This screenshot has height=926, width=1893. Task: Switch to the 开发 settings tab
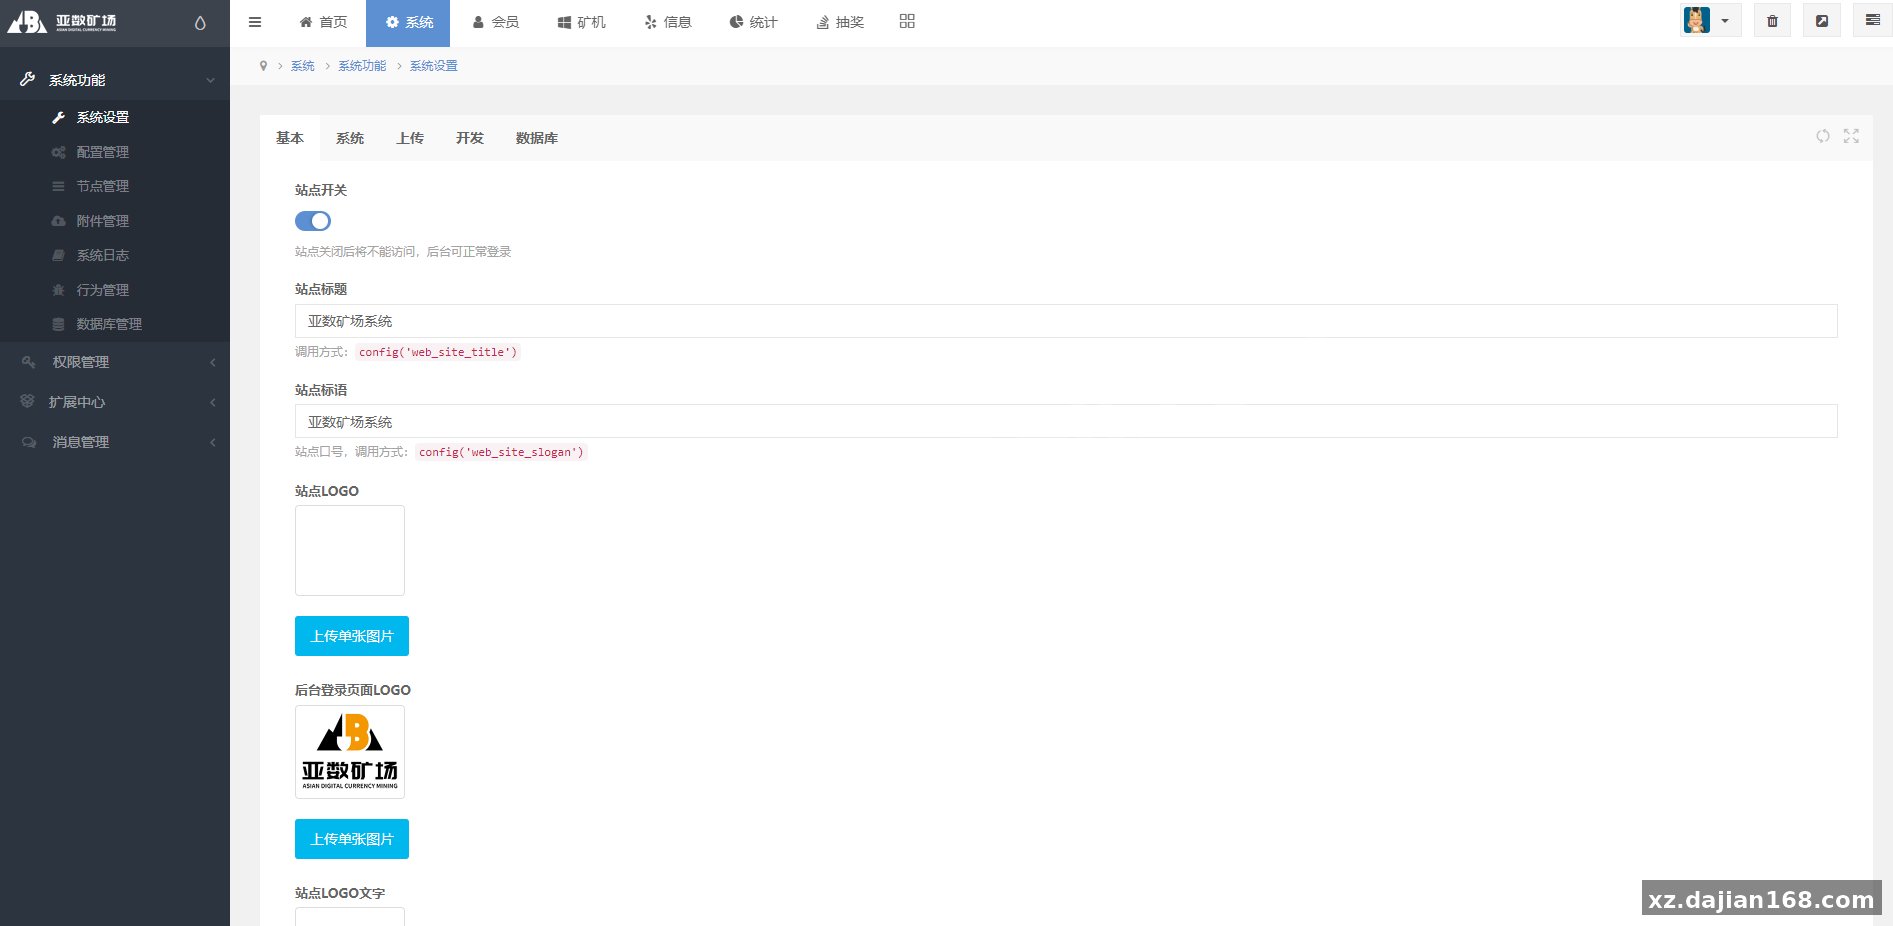click(470, 138)
